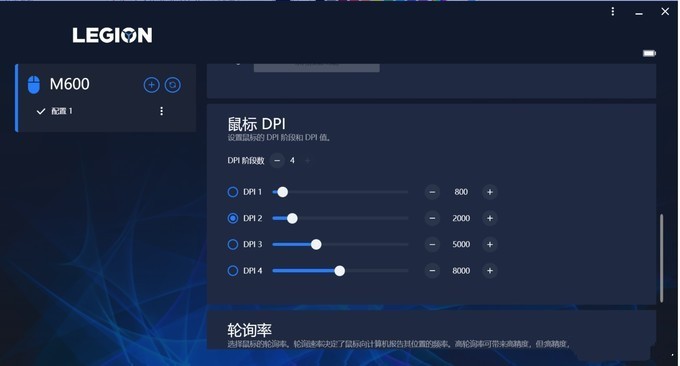Decrease DPI 4 value with its minus button
680x366 pixels.
coord(432,271)
